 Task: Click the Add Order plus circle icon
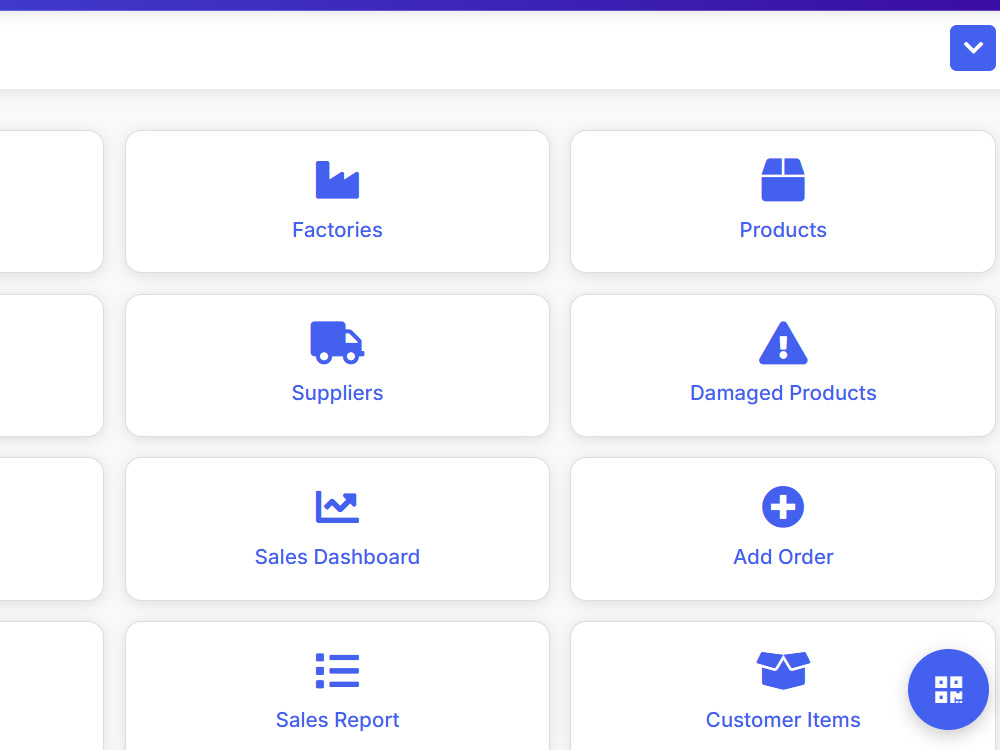[783, 507]
